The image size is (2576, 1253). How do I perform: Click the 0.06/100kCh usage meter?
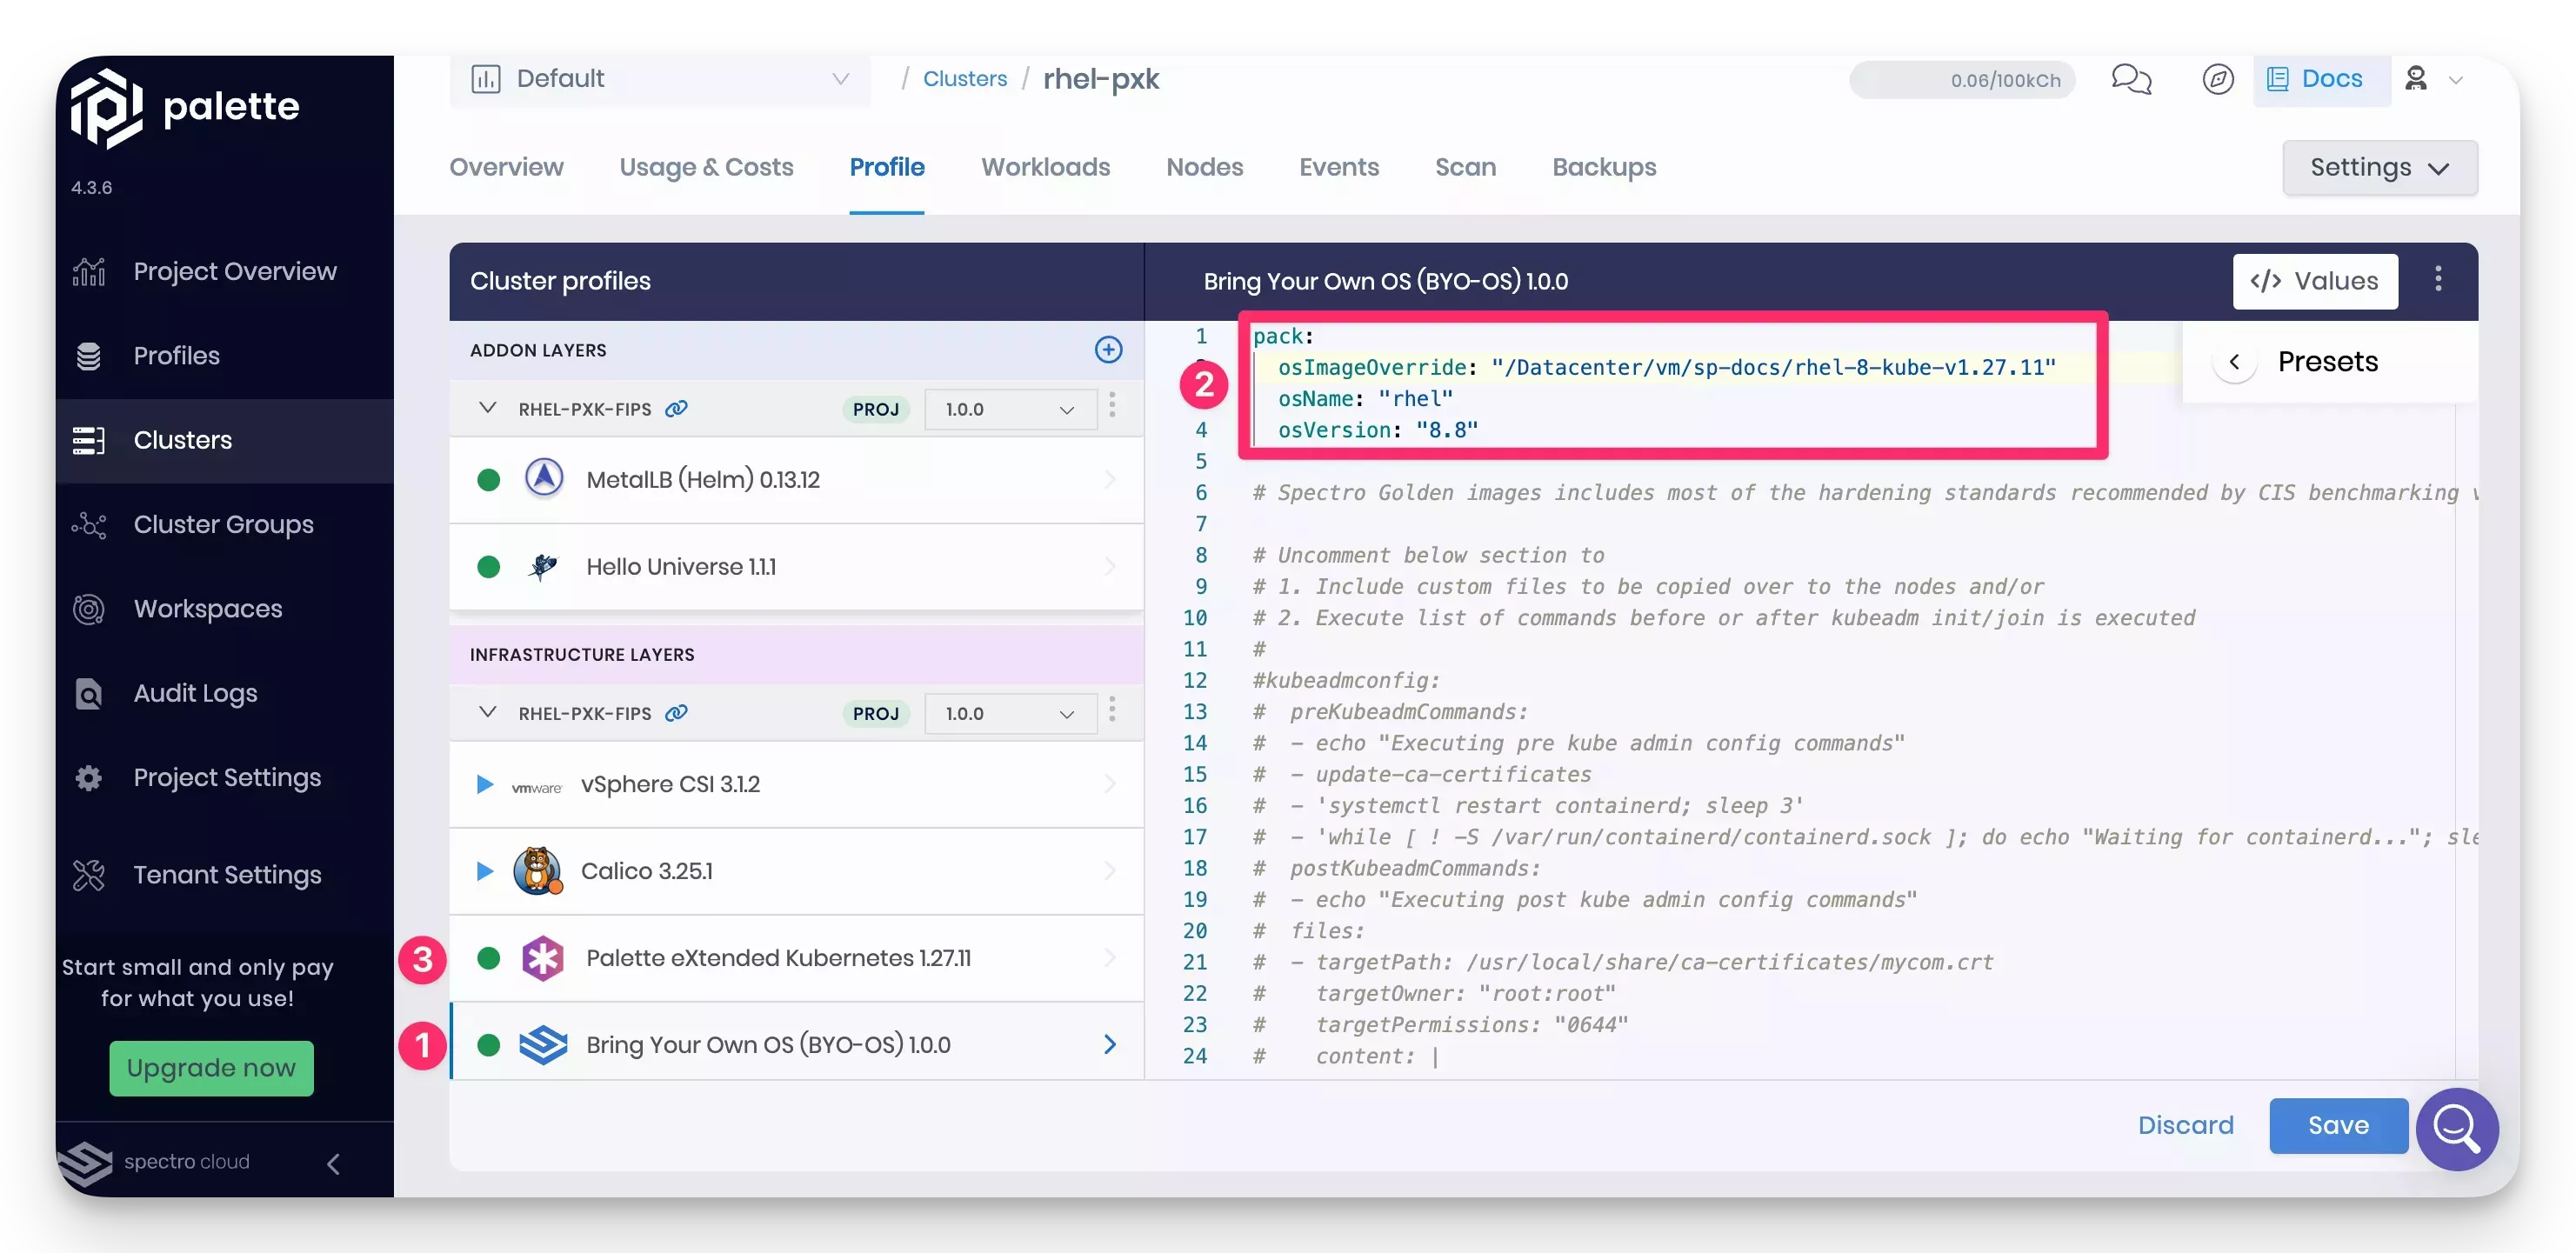click(1961, 79)
